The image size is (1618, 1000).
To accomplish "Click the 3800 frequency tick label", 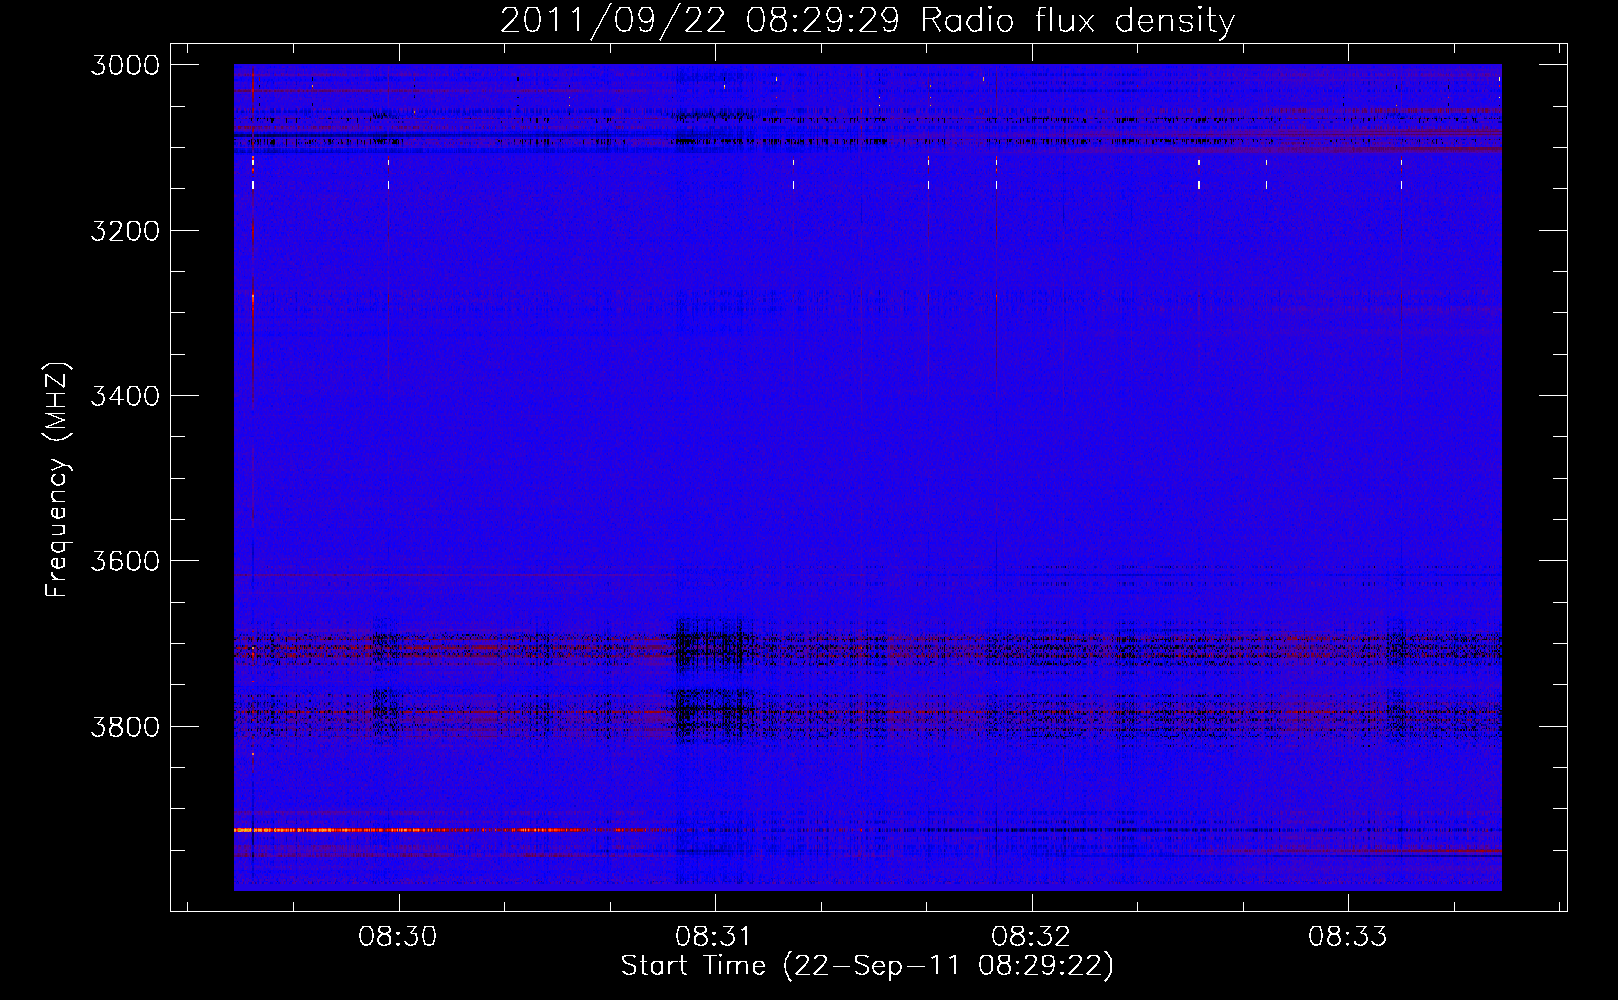I will click(125, 725).
